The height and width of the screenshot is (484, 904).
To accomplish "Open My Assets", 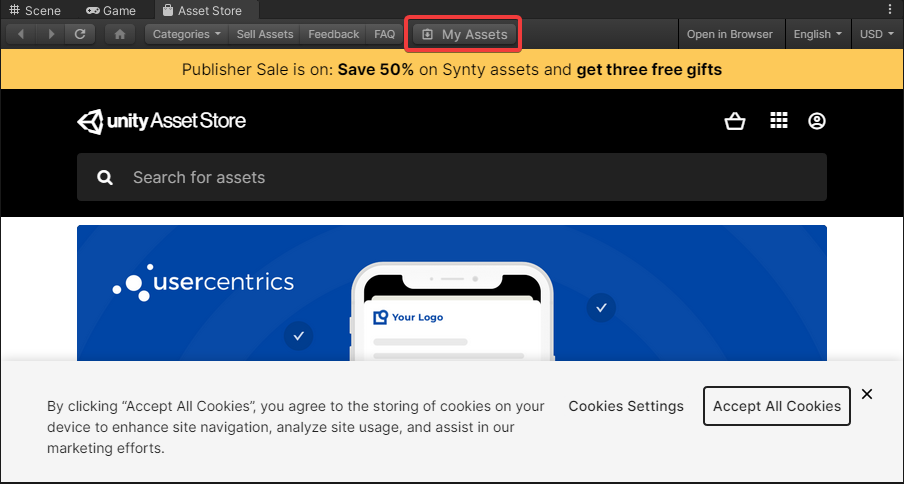I will tap(464, 34).
